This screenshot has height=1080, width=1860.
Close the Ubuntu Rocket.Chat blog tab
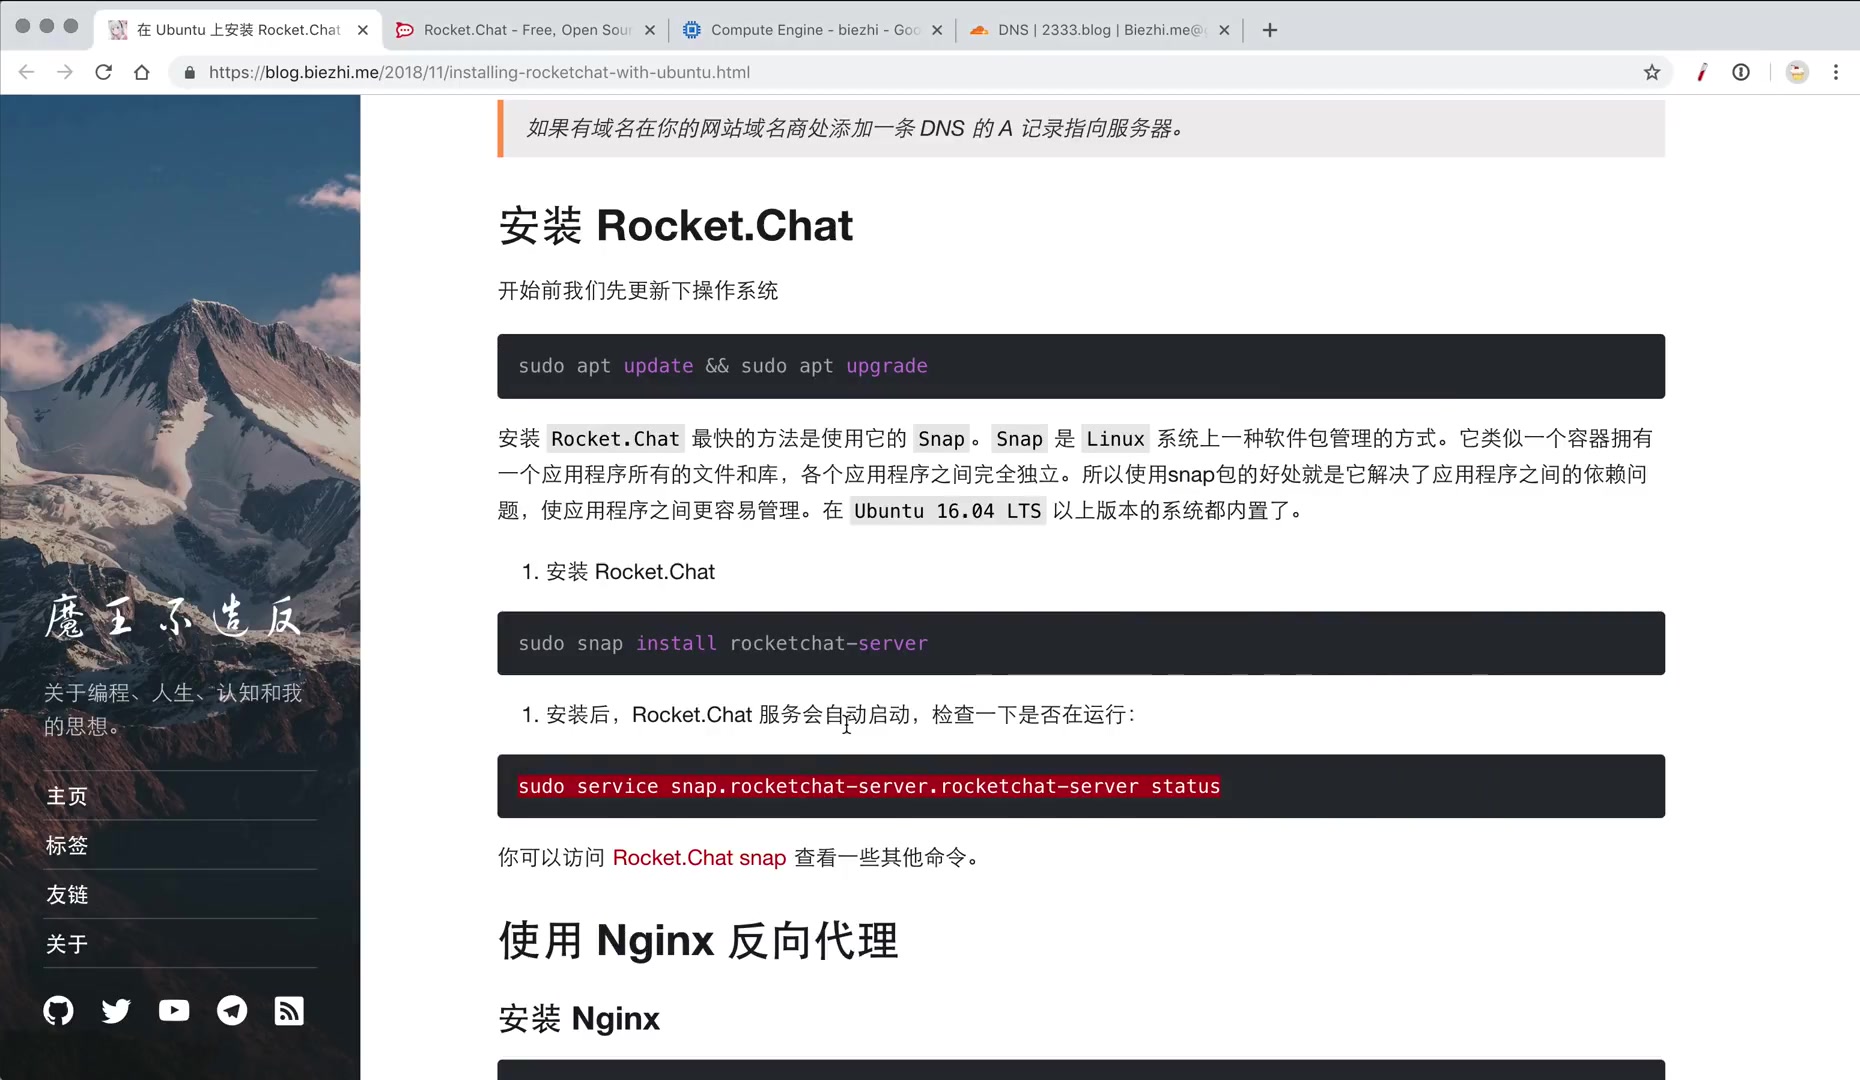[x=363, y=30]
